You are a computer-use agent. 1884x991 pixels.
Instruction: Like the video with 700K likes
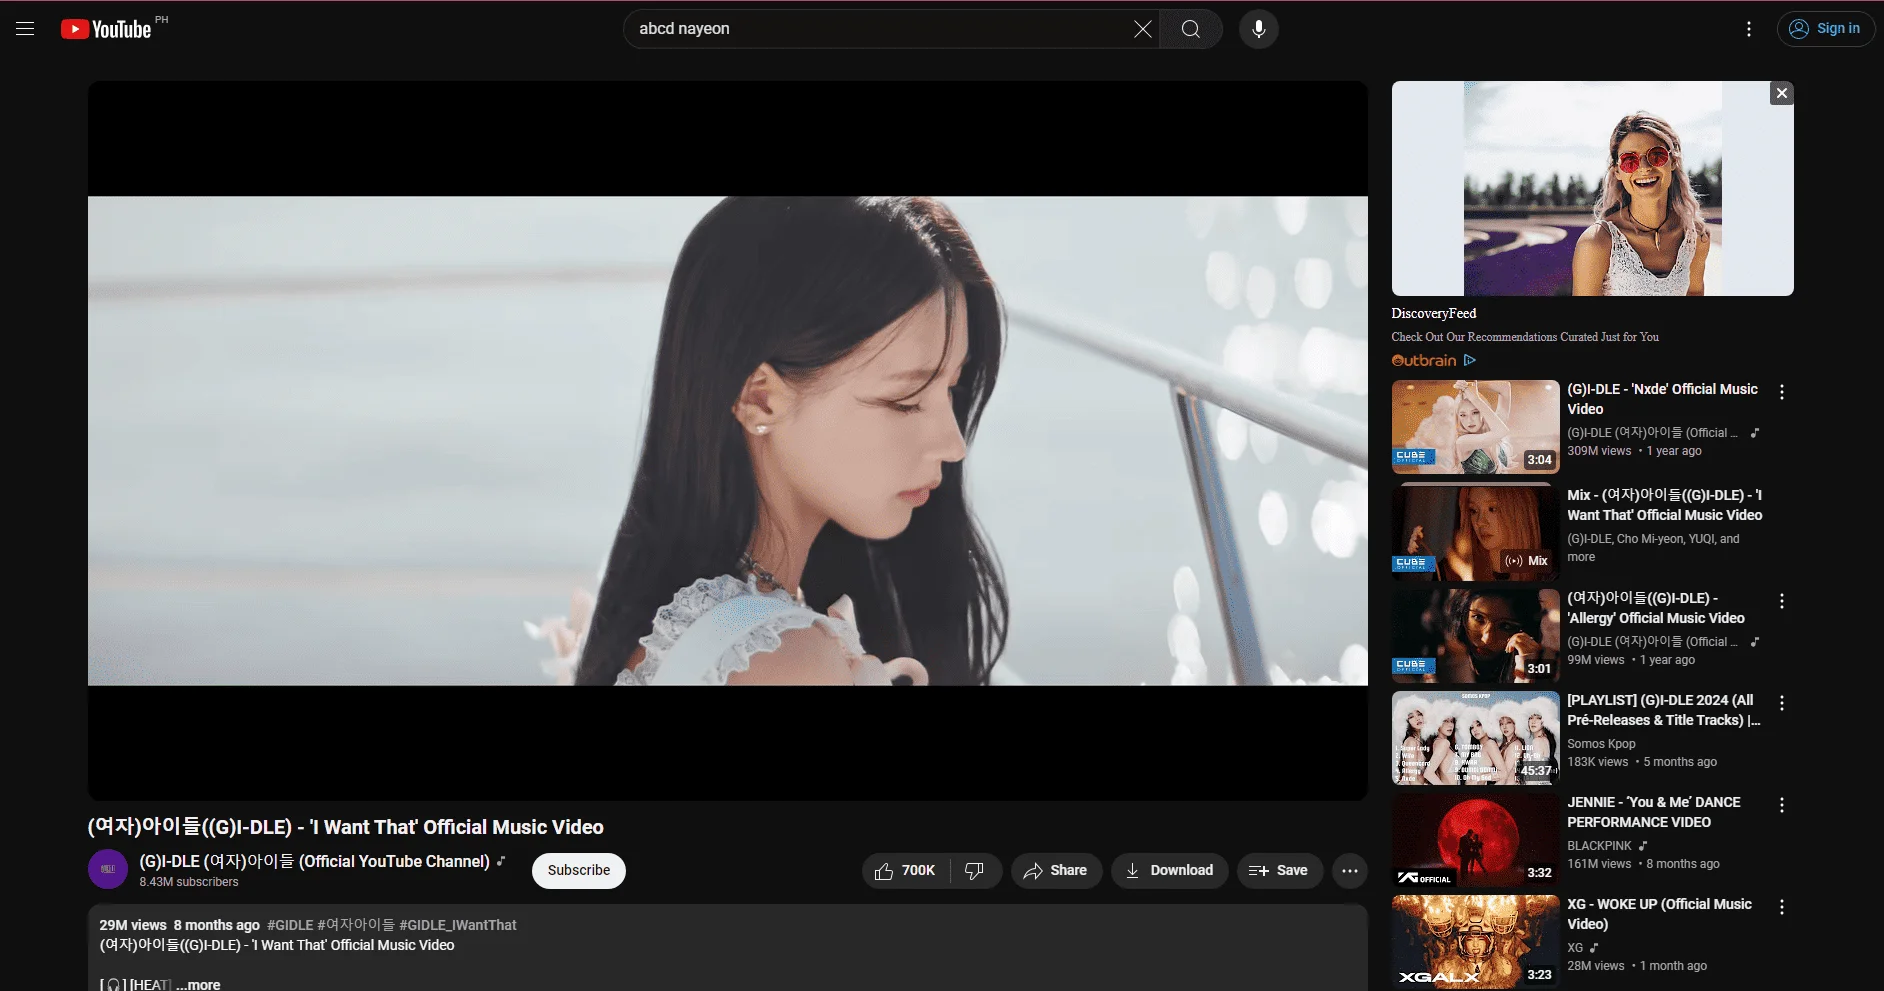click(x=906, y=871)
